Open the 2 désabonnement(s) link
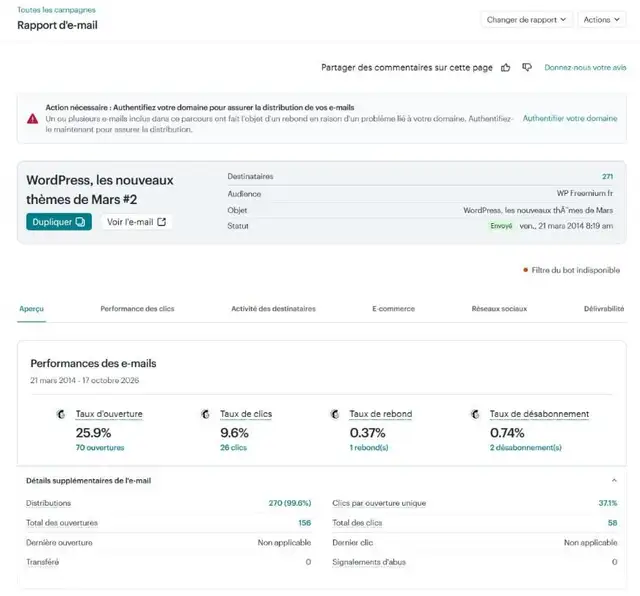Viewport: 640px width, 596px height. pos(526,448)
